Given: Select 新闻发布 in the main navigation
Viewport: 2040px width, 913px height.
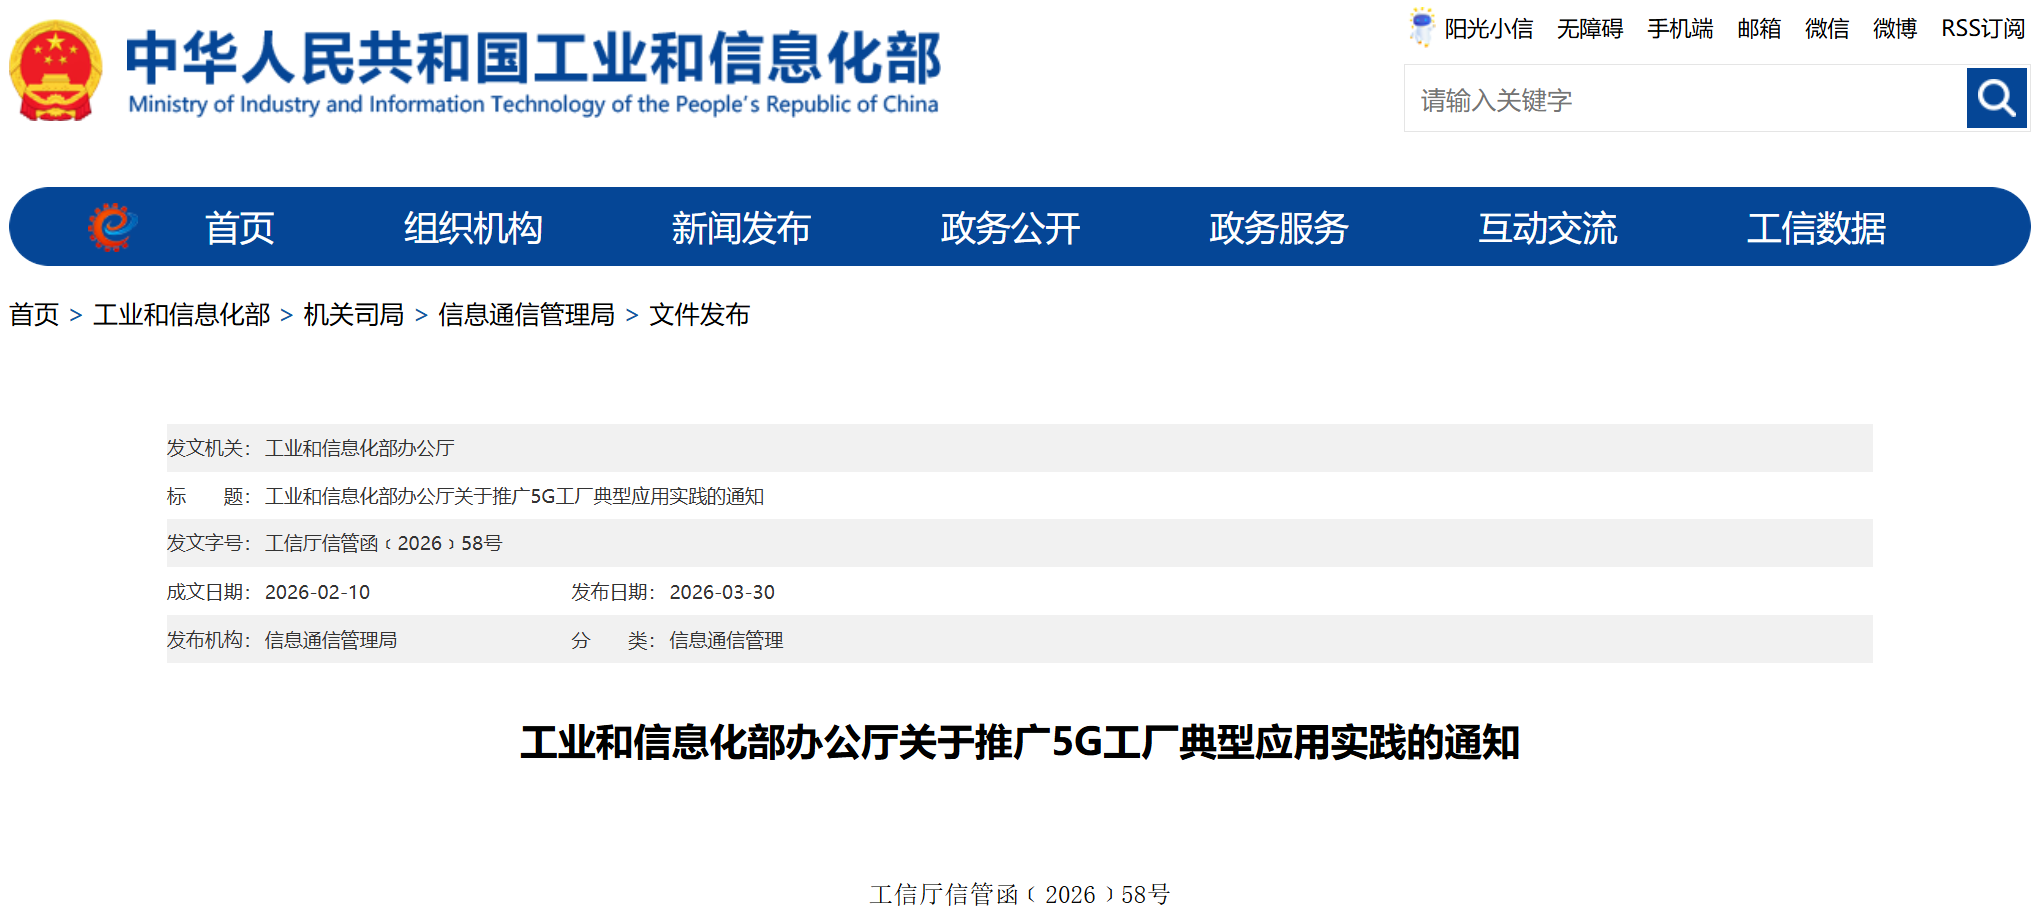Looking at the screenshot, I should [741, 228].
